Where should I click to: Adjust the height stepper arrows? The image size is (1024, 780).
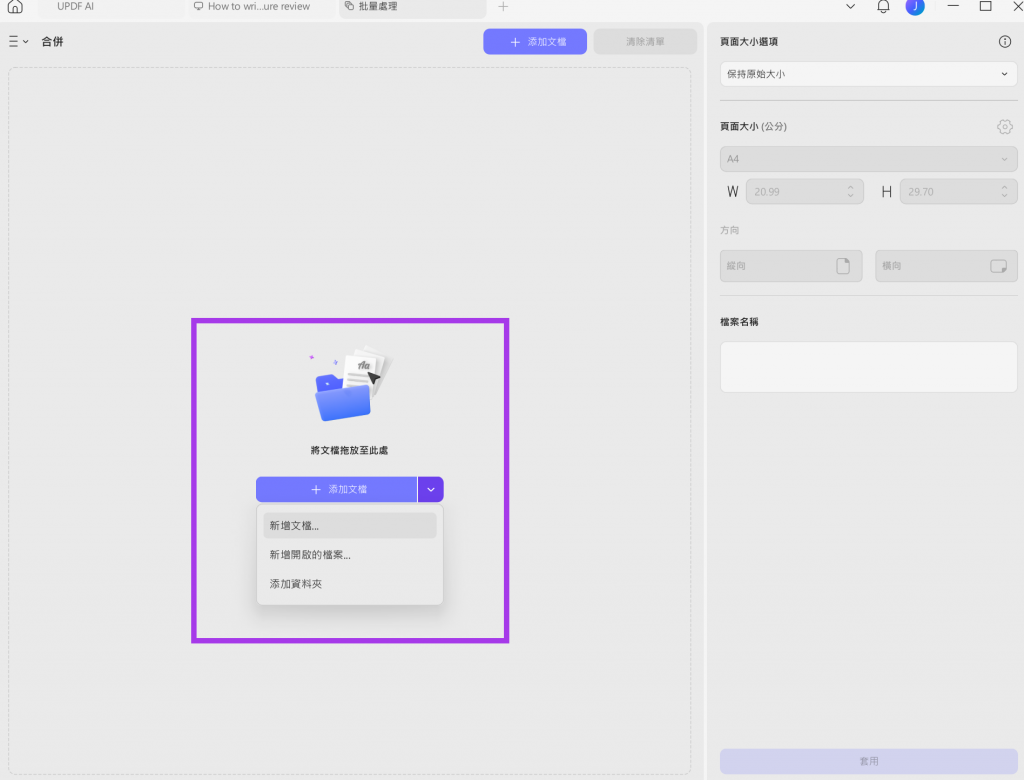1004,192
